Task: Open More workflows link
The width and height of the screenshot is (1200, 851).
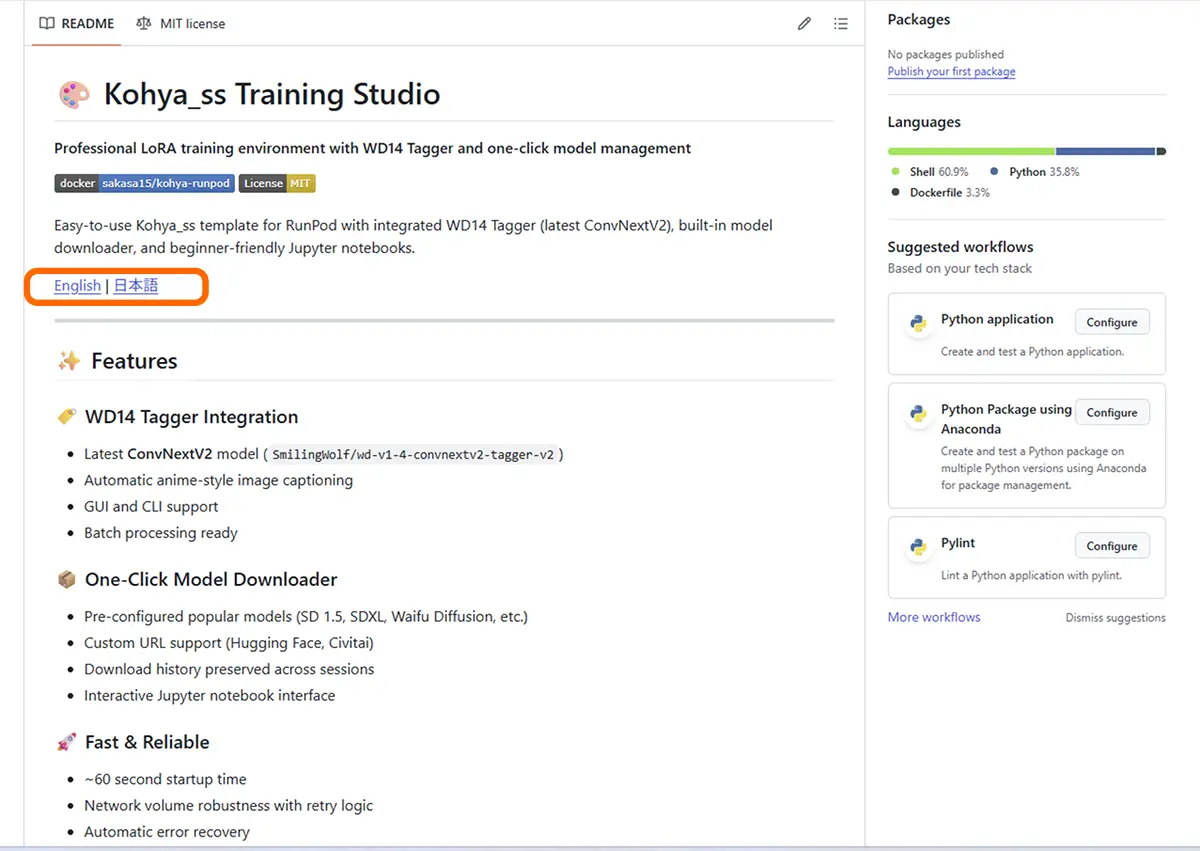Action: [934, 617]
